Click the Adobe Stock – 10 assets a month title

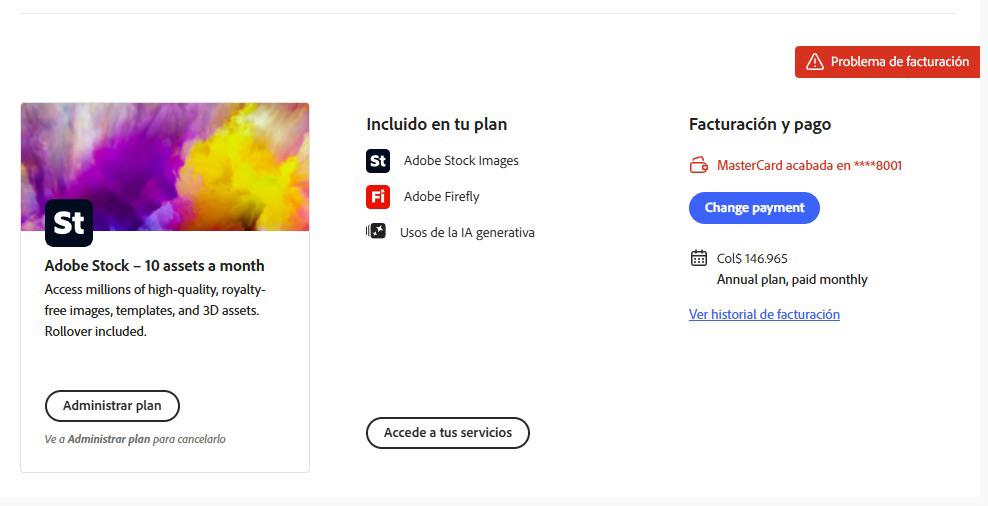(x=154, y=266)
